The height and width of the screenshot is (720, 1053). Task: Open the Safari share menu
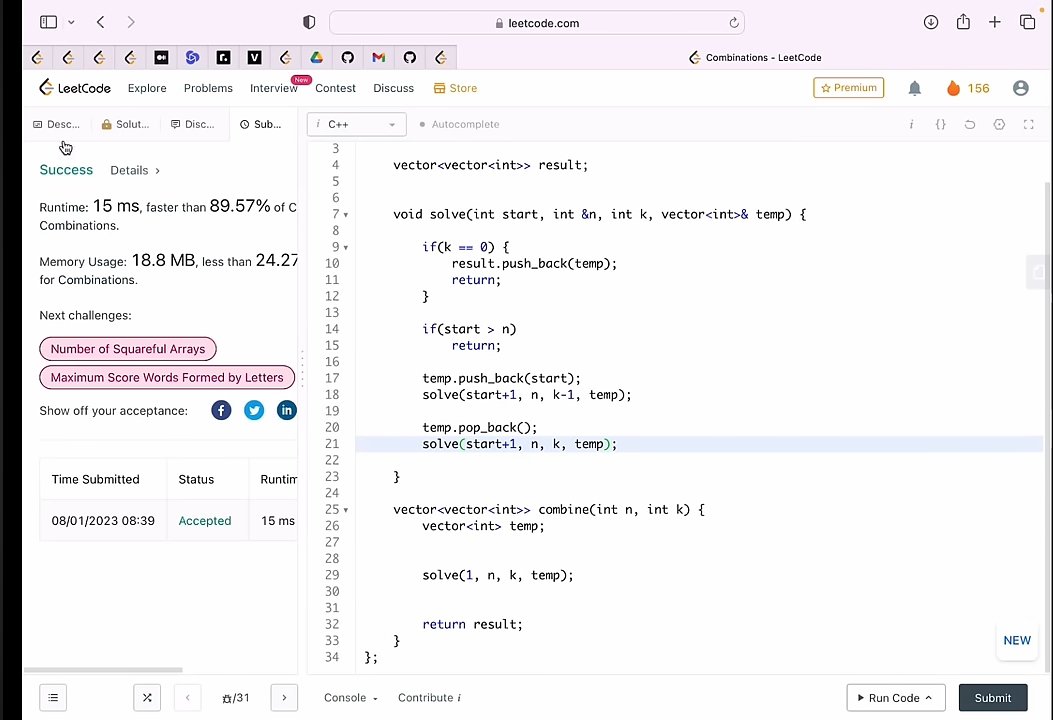[963, 21]
